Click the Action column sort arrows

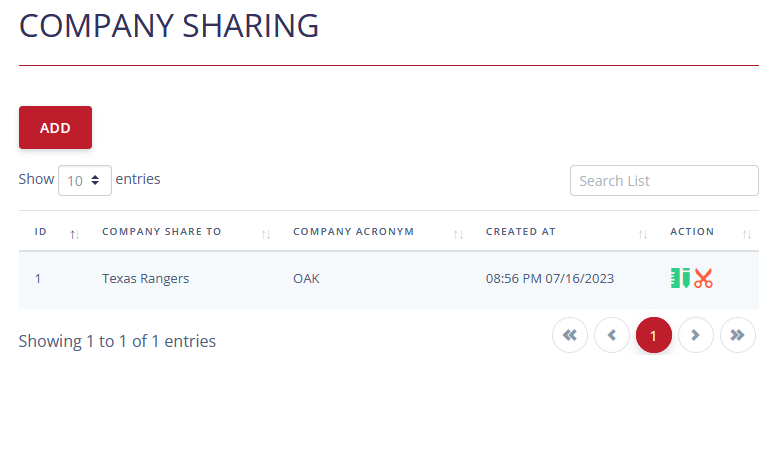tap(746, 234)
